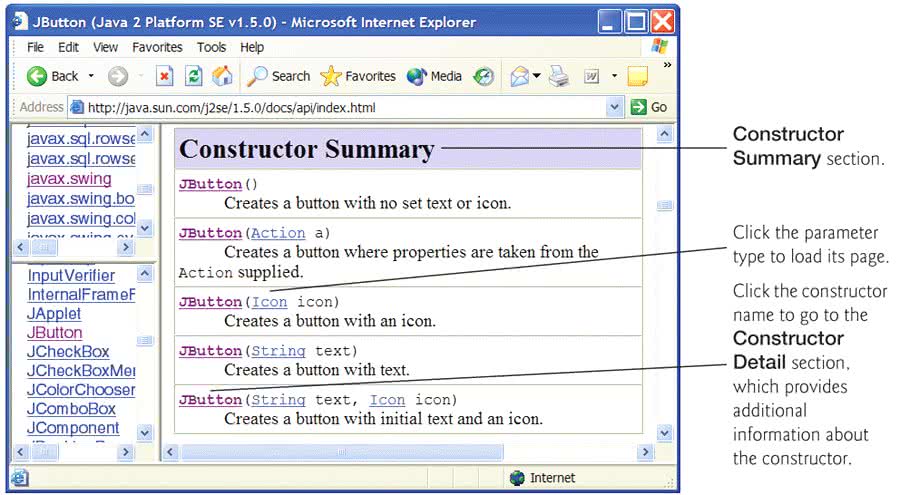The height and width of the screenshot is (495, 900).
Task: Open the Help menu
Action: click(x=252, y=47)
